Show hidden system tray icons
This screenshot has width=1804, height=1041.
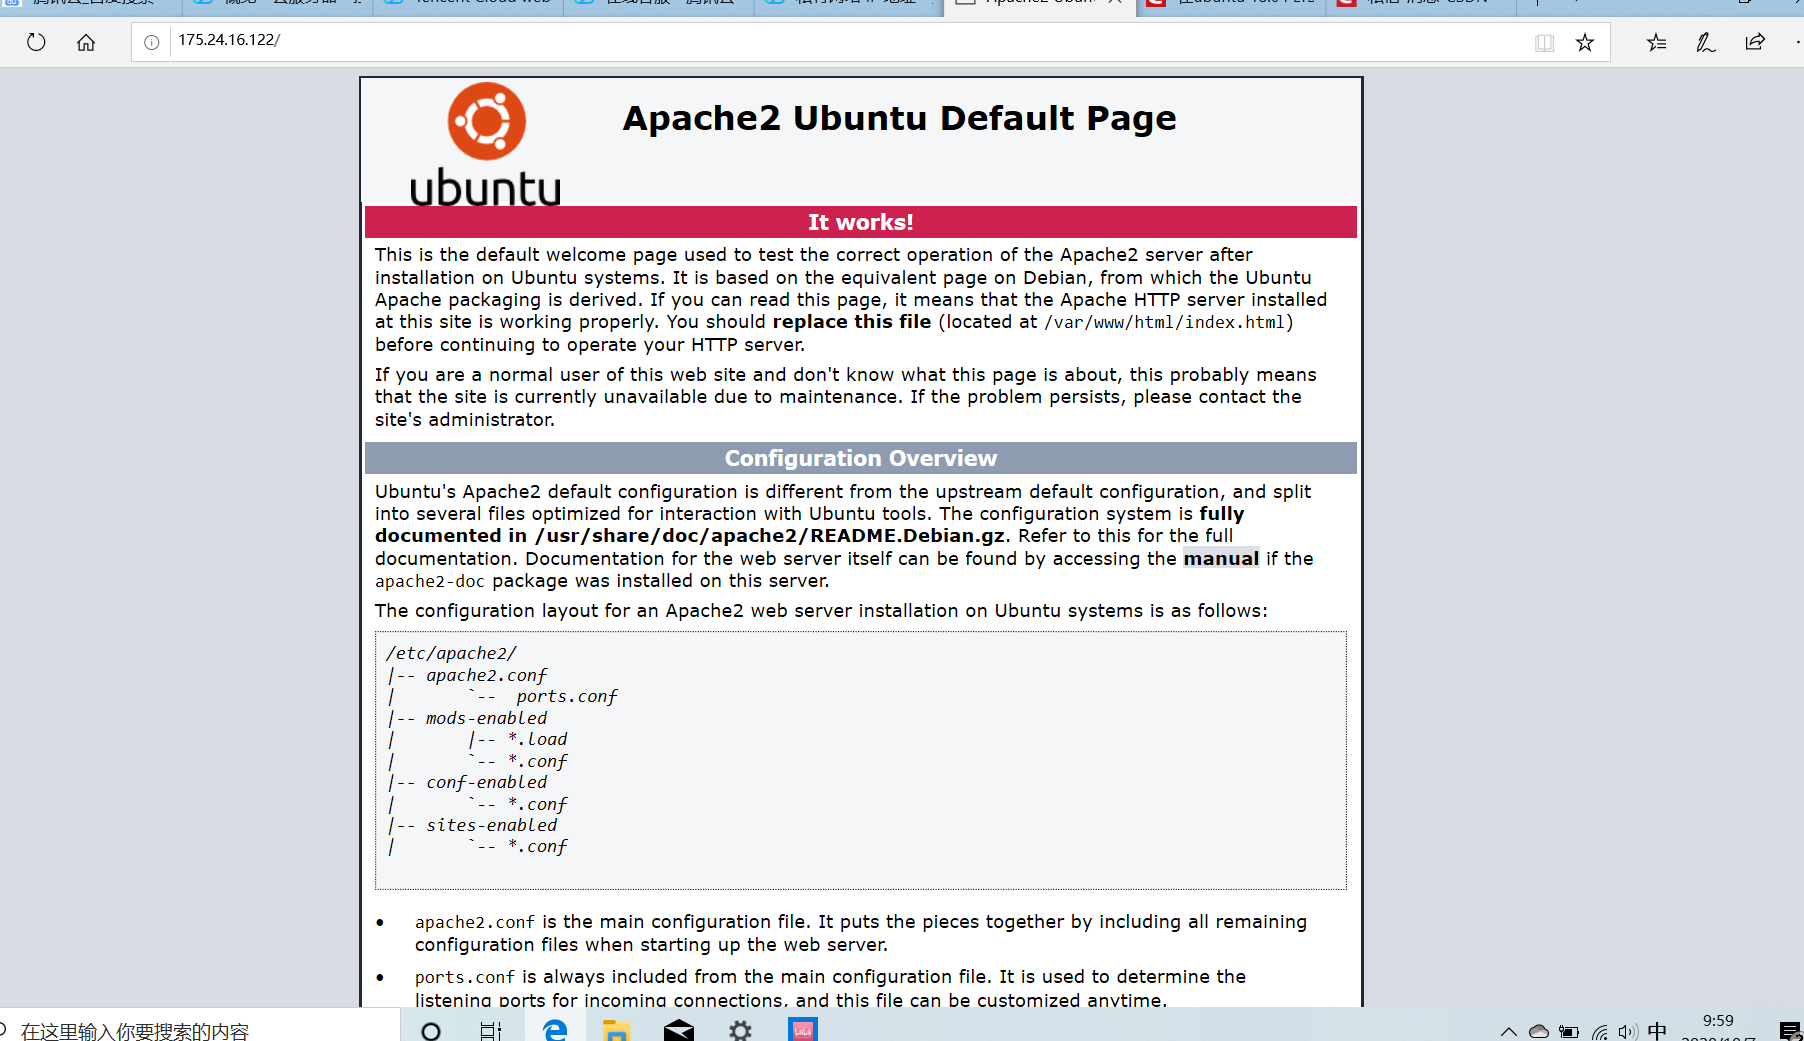[x=1509, y=1031]
